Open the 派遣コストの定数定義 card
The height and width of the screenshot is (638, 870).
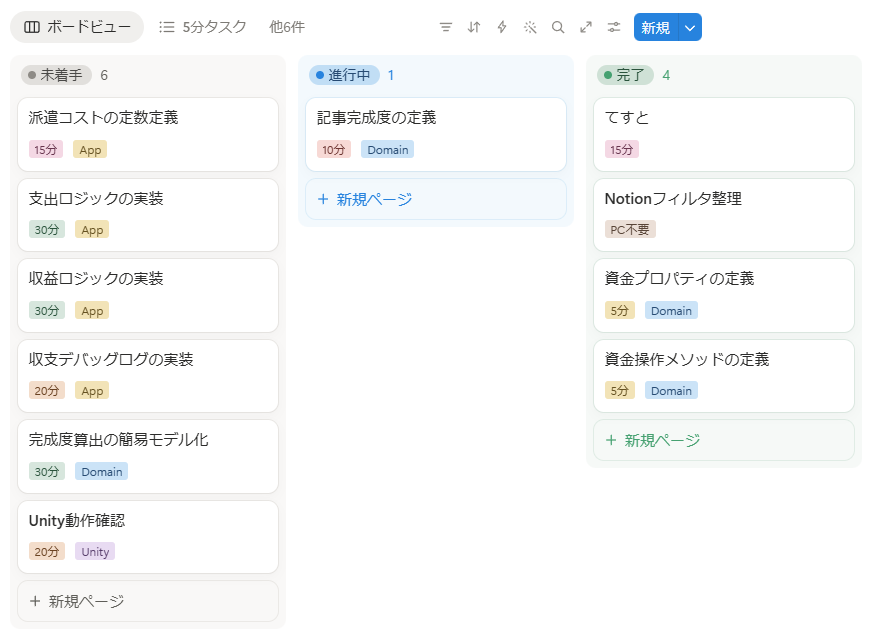148,134
